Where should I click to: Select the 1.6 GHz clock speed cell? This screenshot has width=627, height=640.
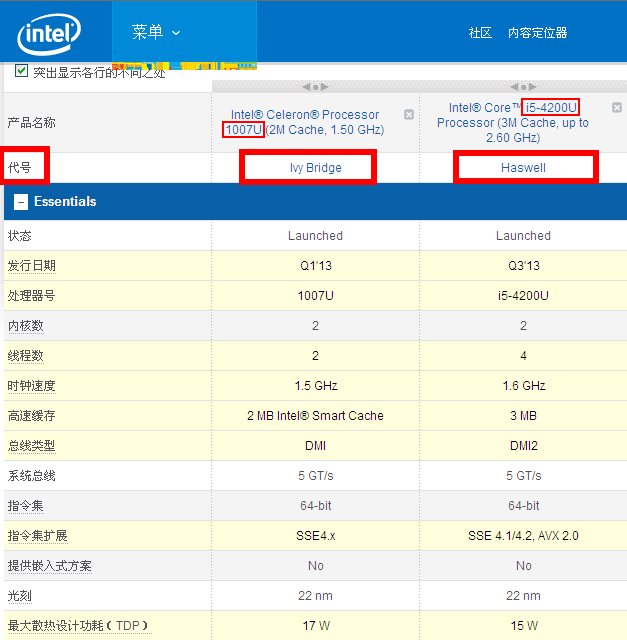coord(523,386)
